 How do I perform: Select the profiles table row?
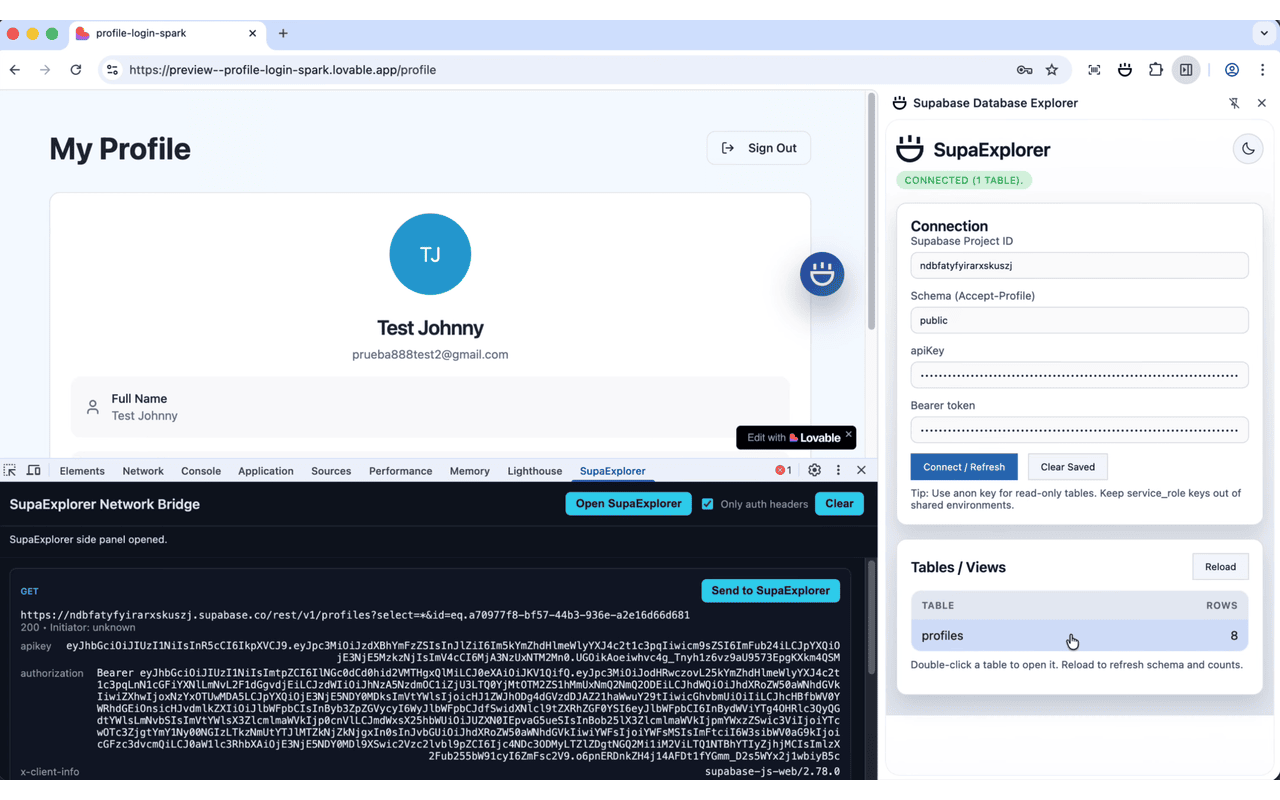pyautogui.click(x=1079, y=636)
